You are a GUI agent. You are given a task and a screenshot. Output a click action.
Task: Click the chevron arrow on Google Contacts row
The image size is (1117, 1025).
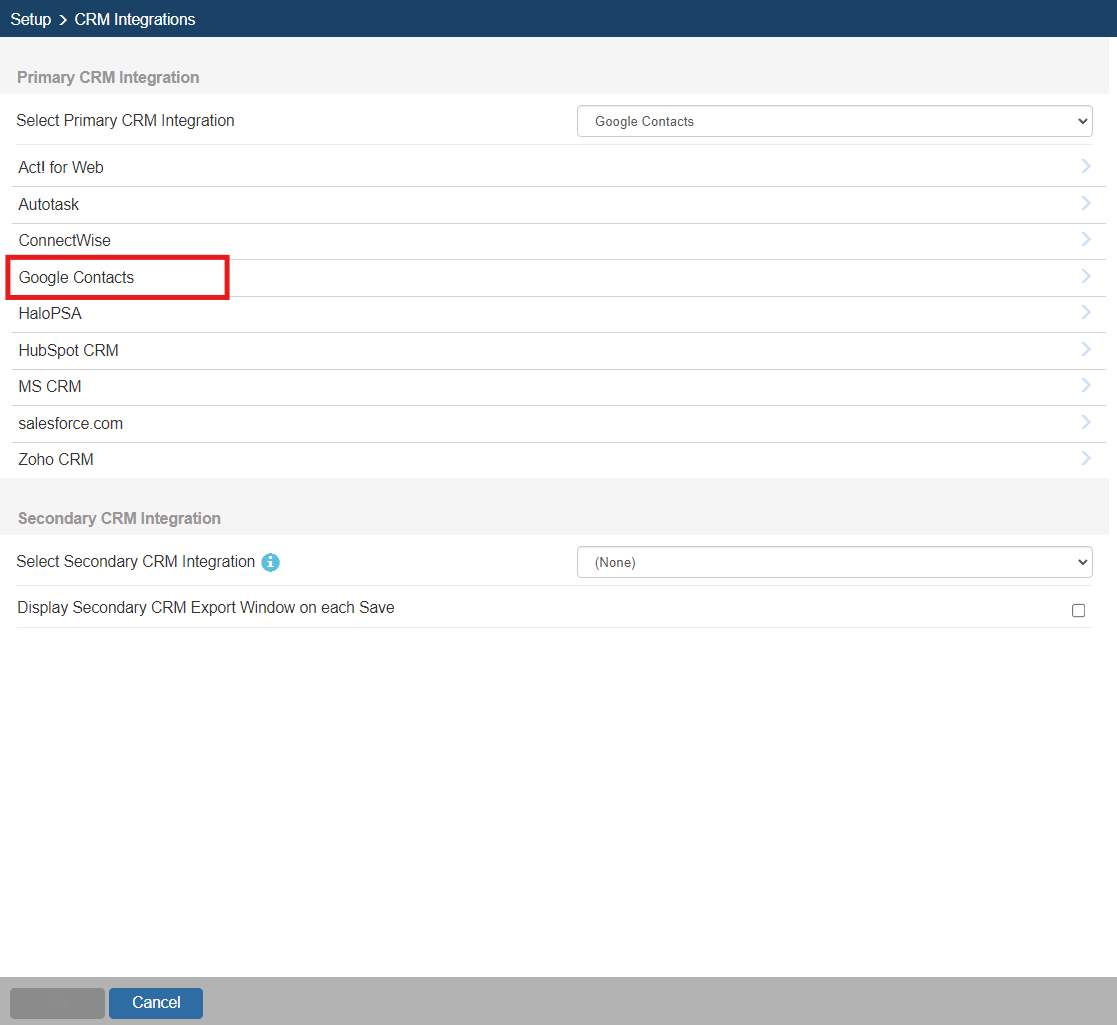[x=1086, y=276]
